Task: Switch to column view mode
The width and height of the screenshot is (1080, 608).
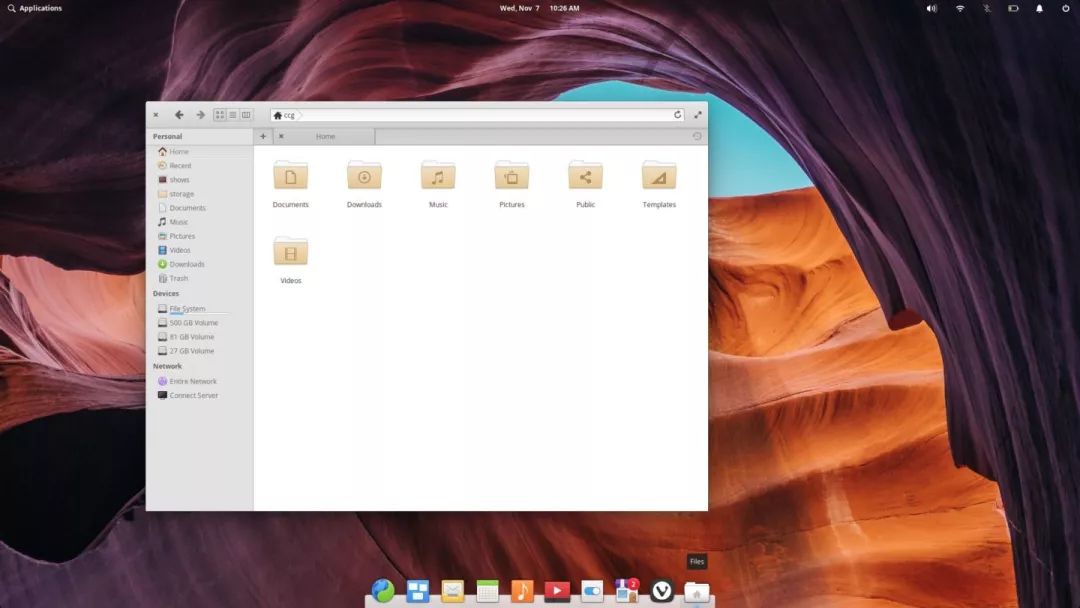Action: (x=246, y=115)
